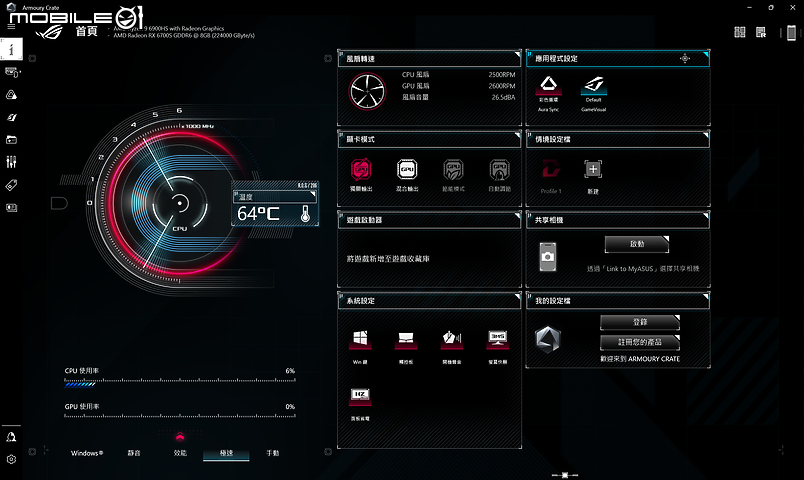The height and width of the screenshot is (480, 804).
Task: Expand the 溫度 gauge dropdown
Action: pyautogui.click(x=313, y=195)
